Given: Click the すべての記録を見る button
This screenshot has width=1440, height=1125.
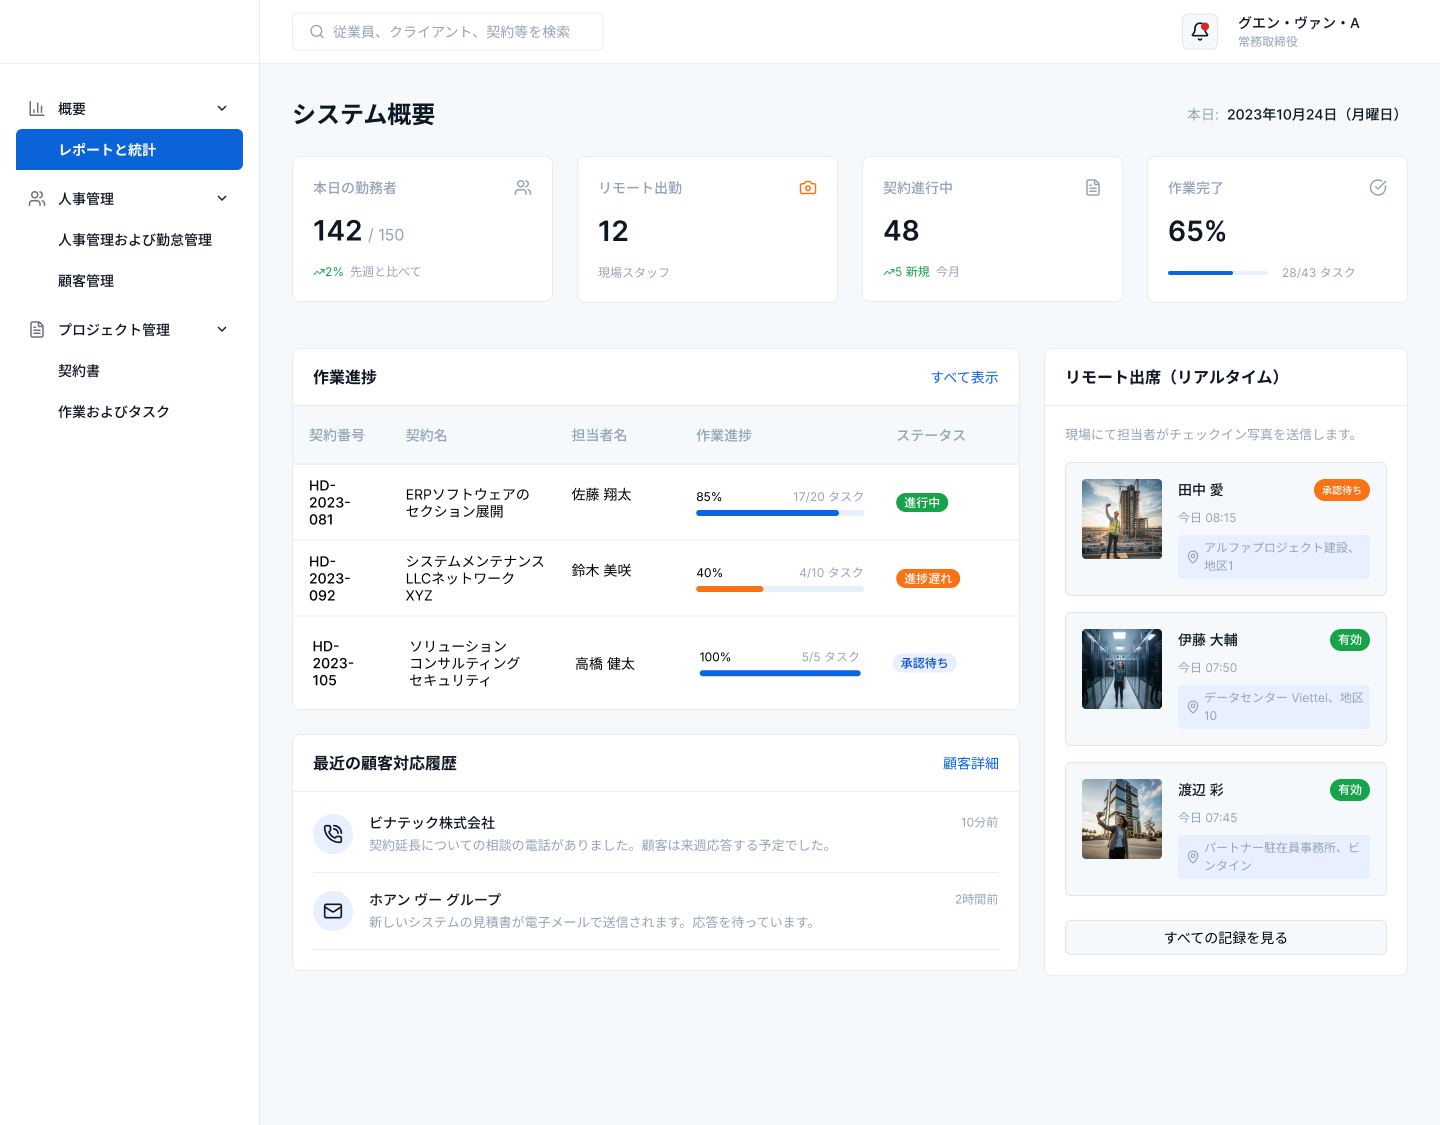Looking at the screenshot, I should [x=1225, y=938].
